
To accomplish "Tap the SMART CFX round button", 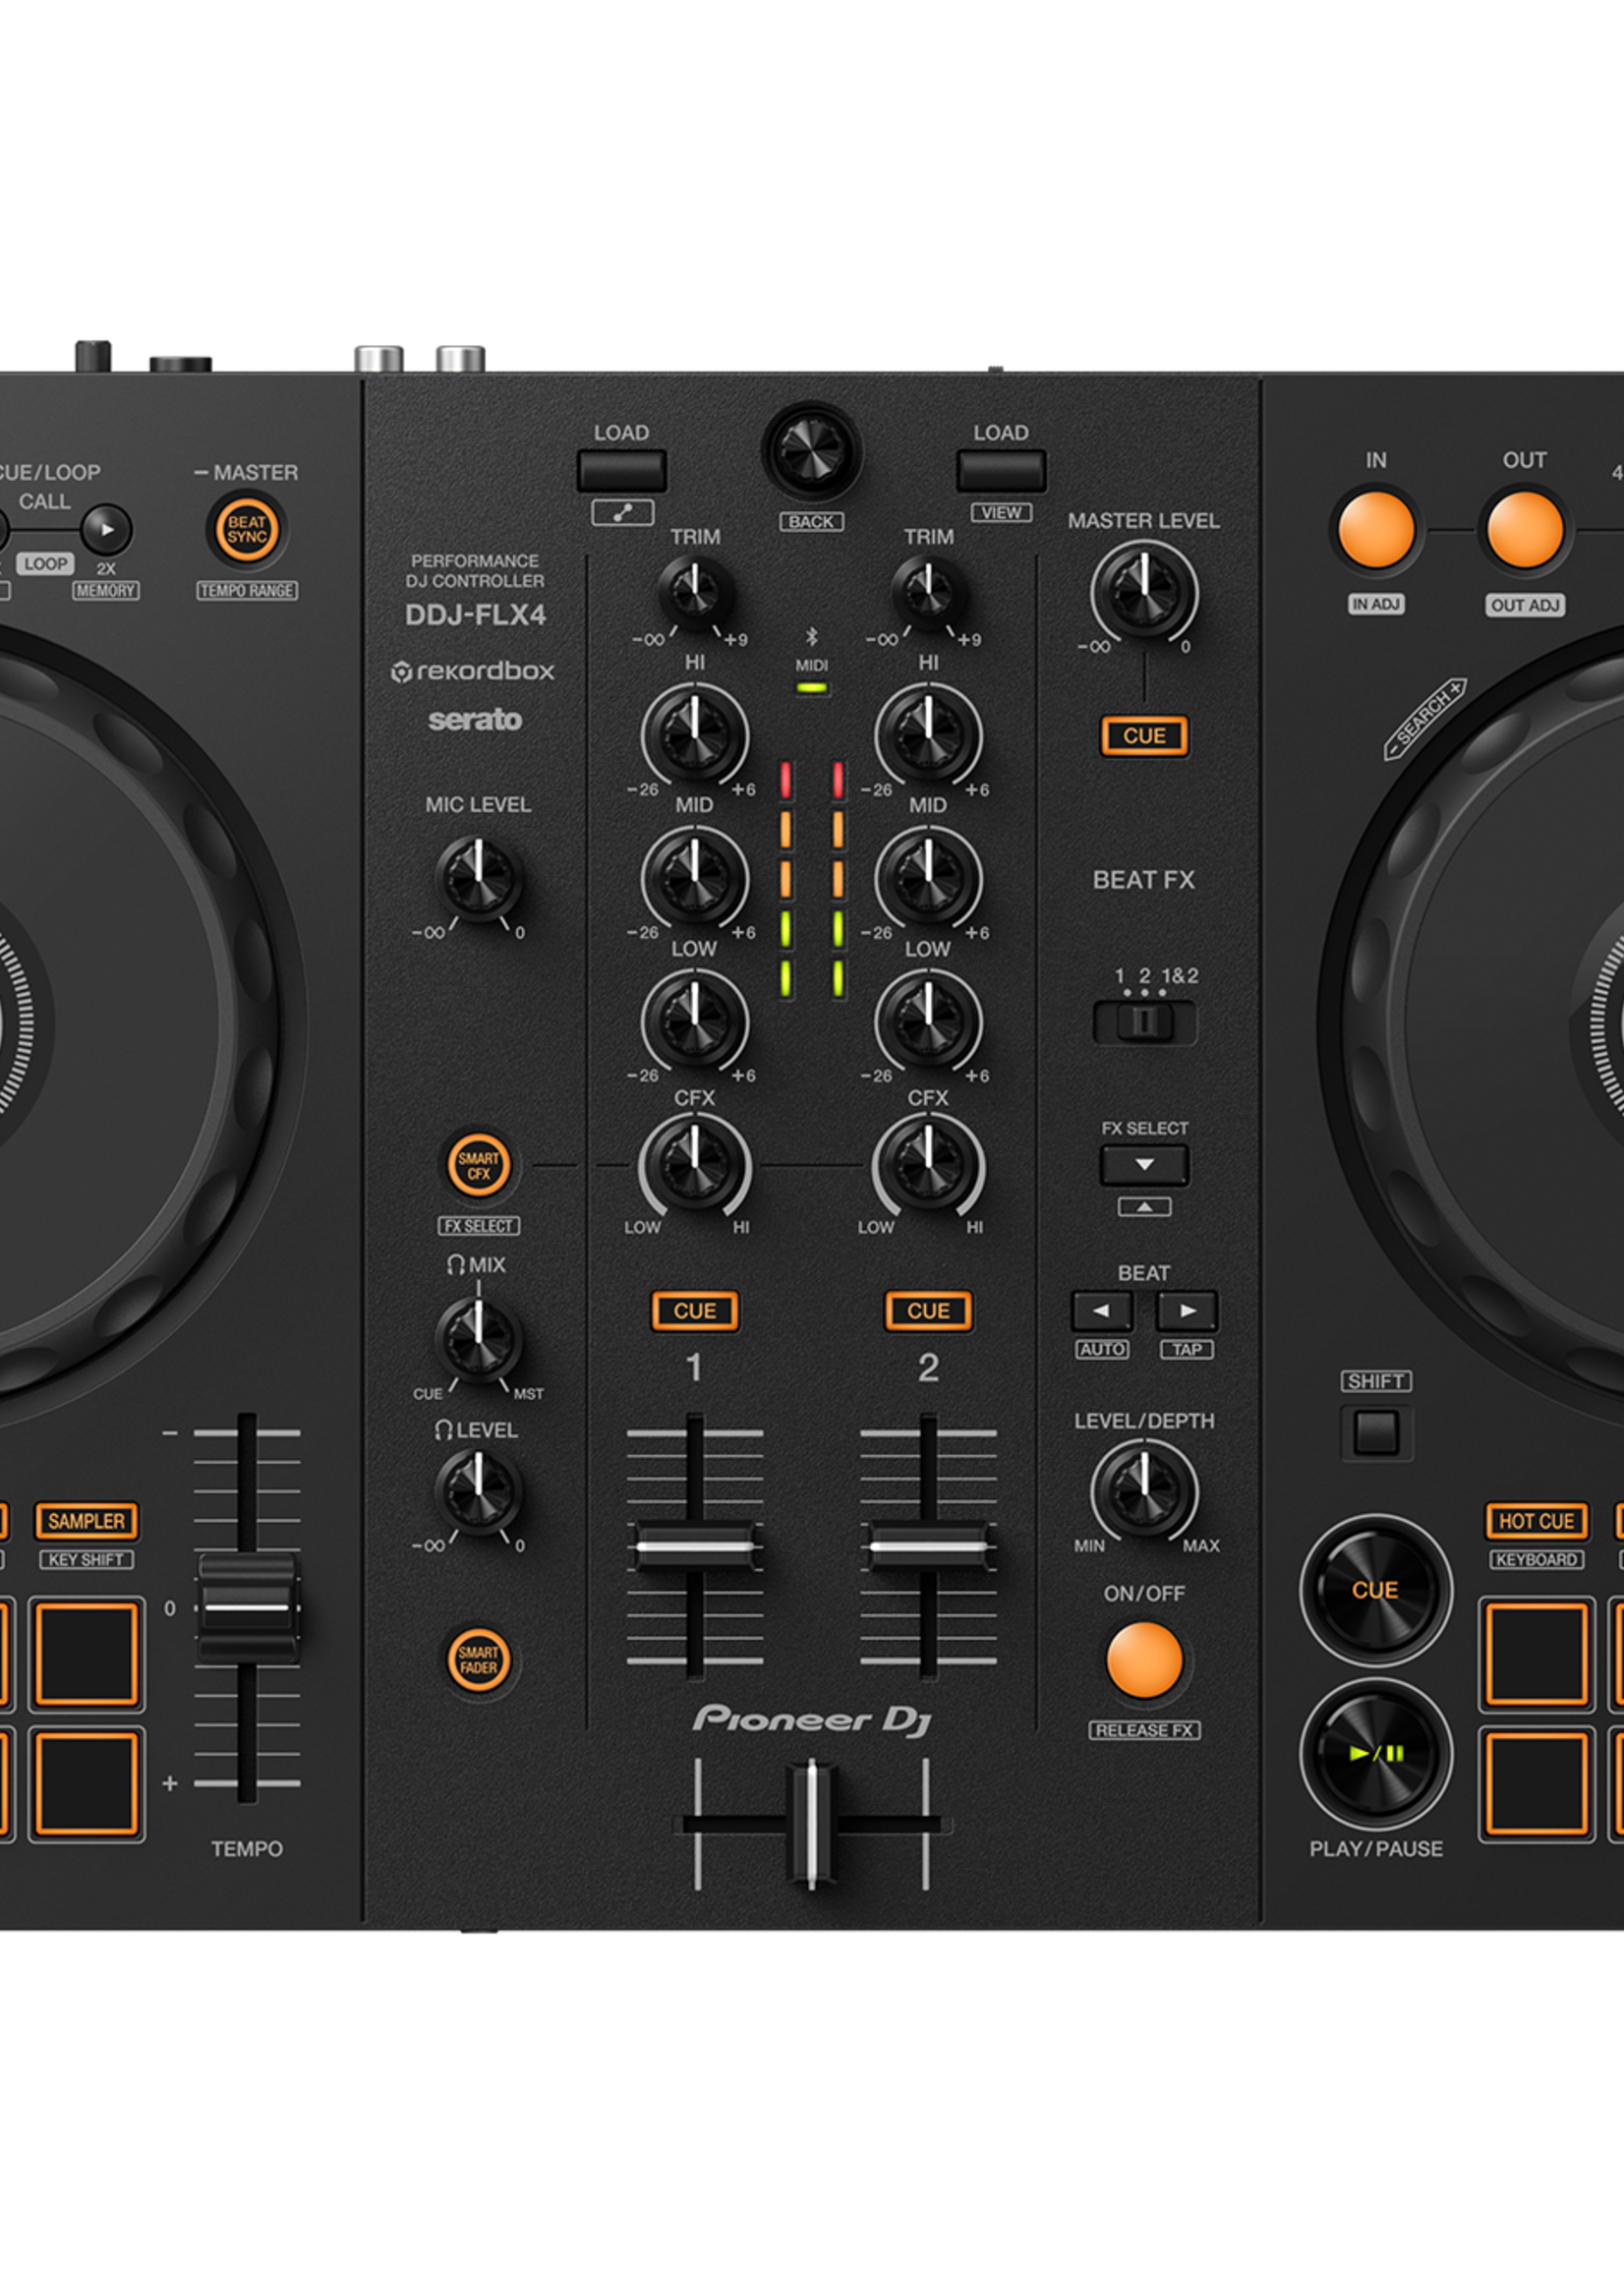I will pos(478,1165).
